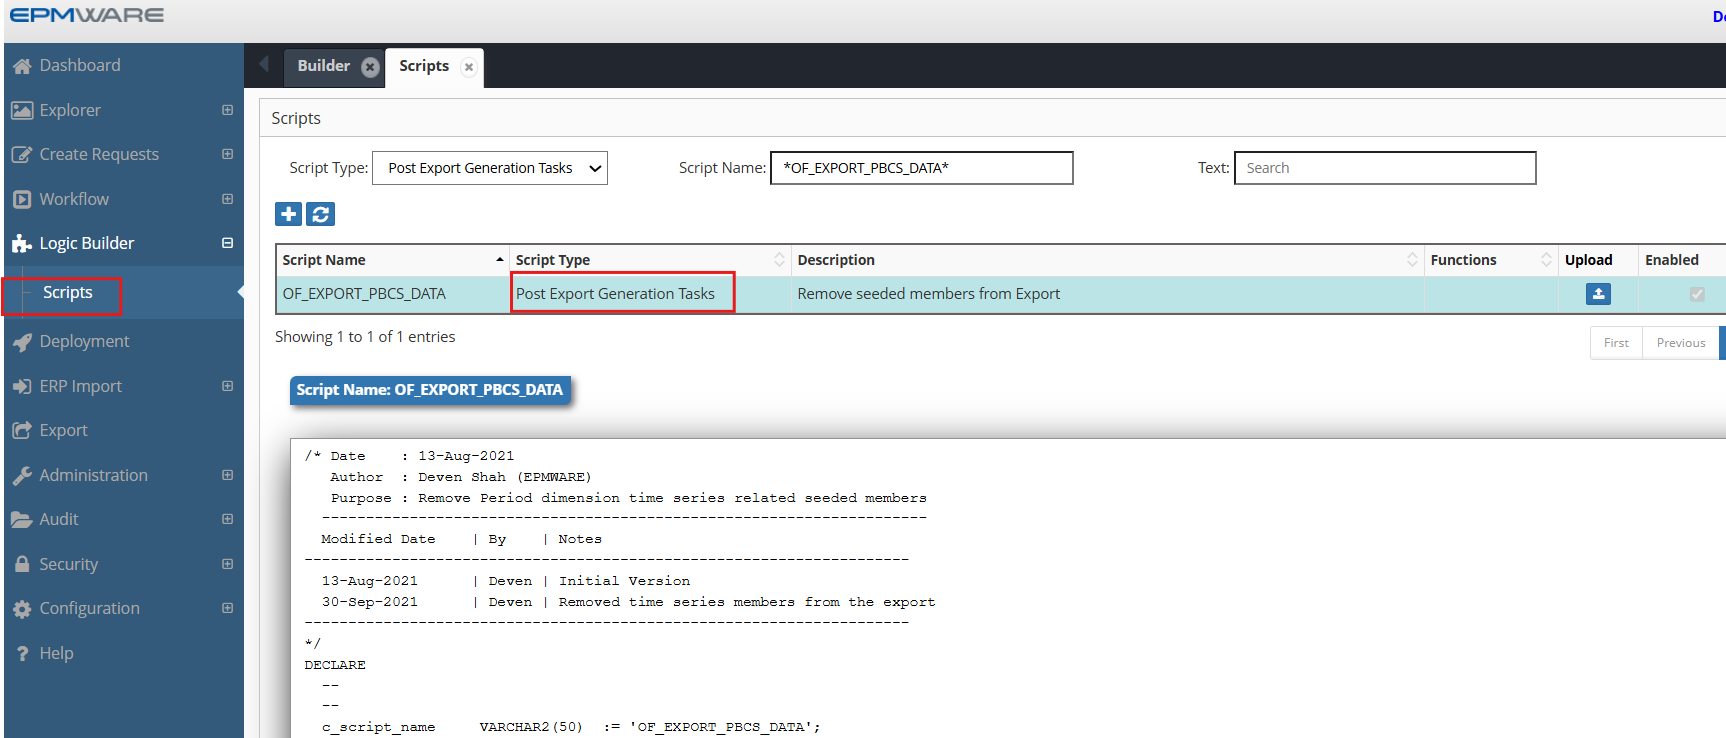Click the Help question mark icon
Screen dimensions: 1726x738
pyautogui.click(x=22, y=654)
